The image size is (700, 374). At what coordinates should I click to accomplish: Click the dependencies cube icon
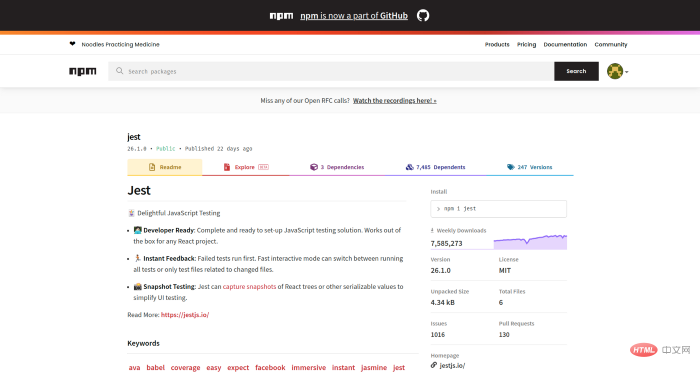click(x=314, y=167)
